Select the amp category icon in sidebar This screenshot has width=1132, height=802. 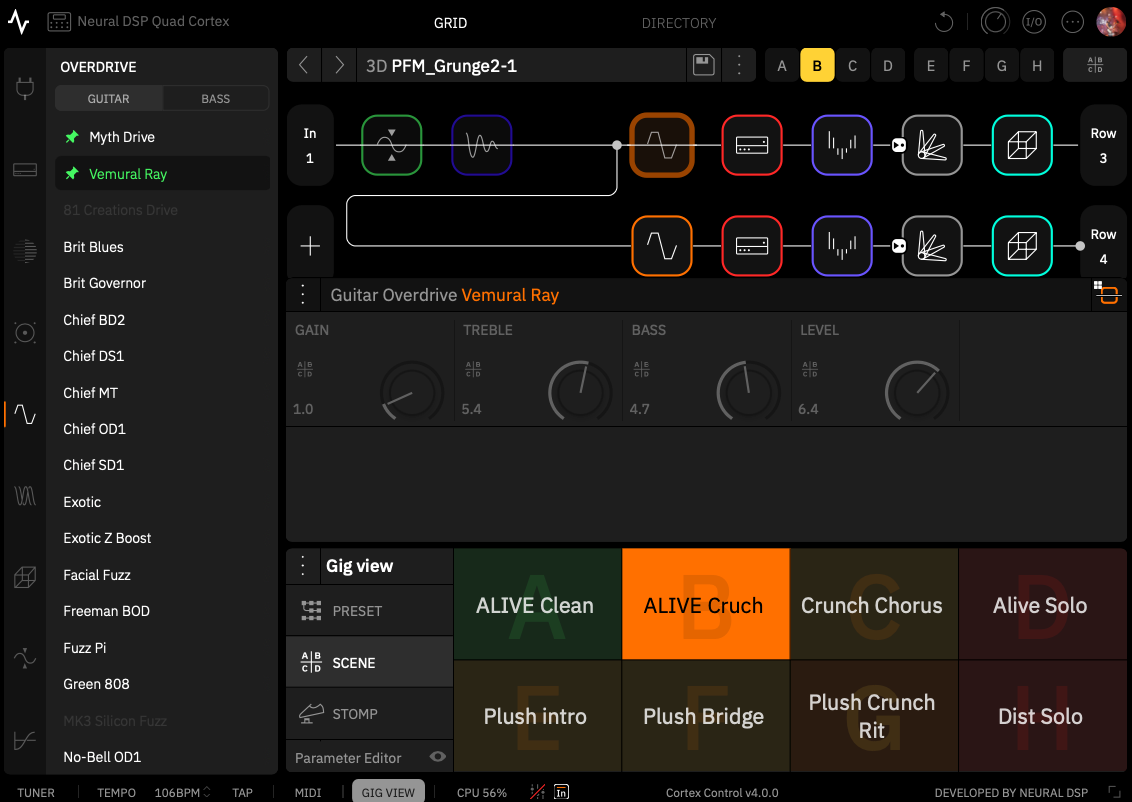coord(25,170)
